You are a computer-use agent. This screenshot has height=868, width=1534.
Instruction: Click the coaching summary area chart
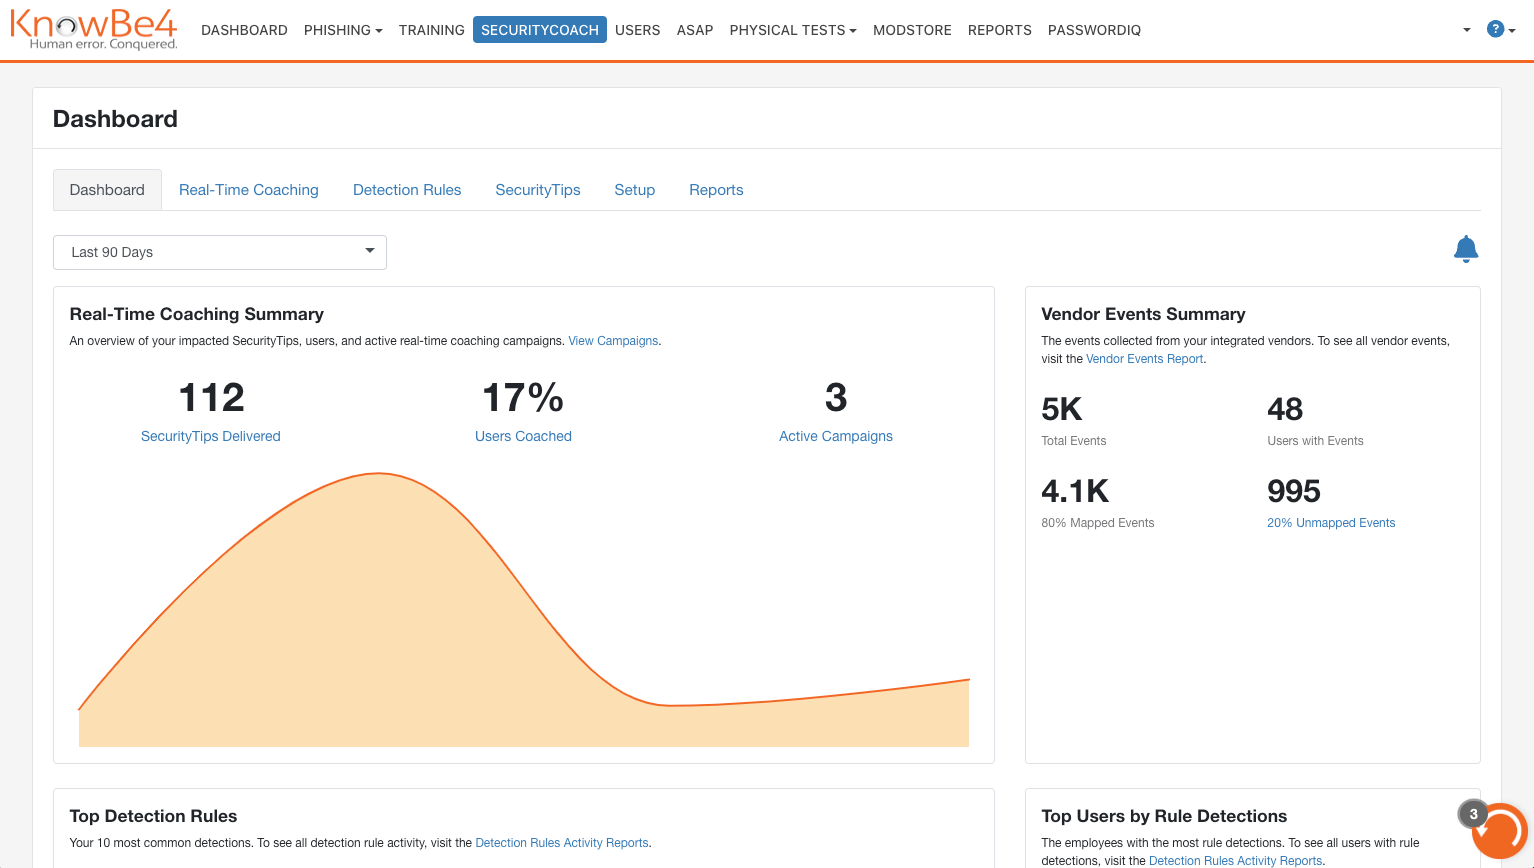400,620
